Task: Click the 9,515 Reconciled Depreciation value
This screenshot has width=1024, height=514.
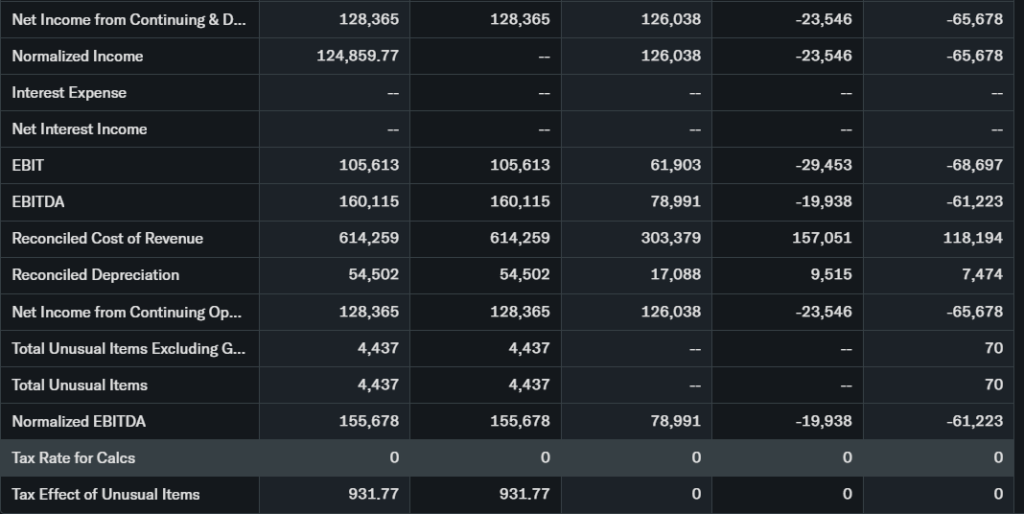Action: pos(833,275)
